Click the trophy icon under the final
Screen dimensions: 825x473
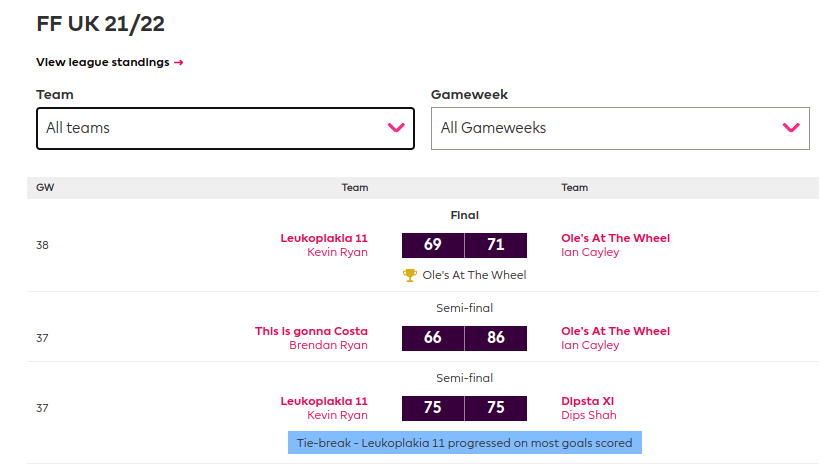[409, 275]
